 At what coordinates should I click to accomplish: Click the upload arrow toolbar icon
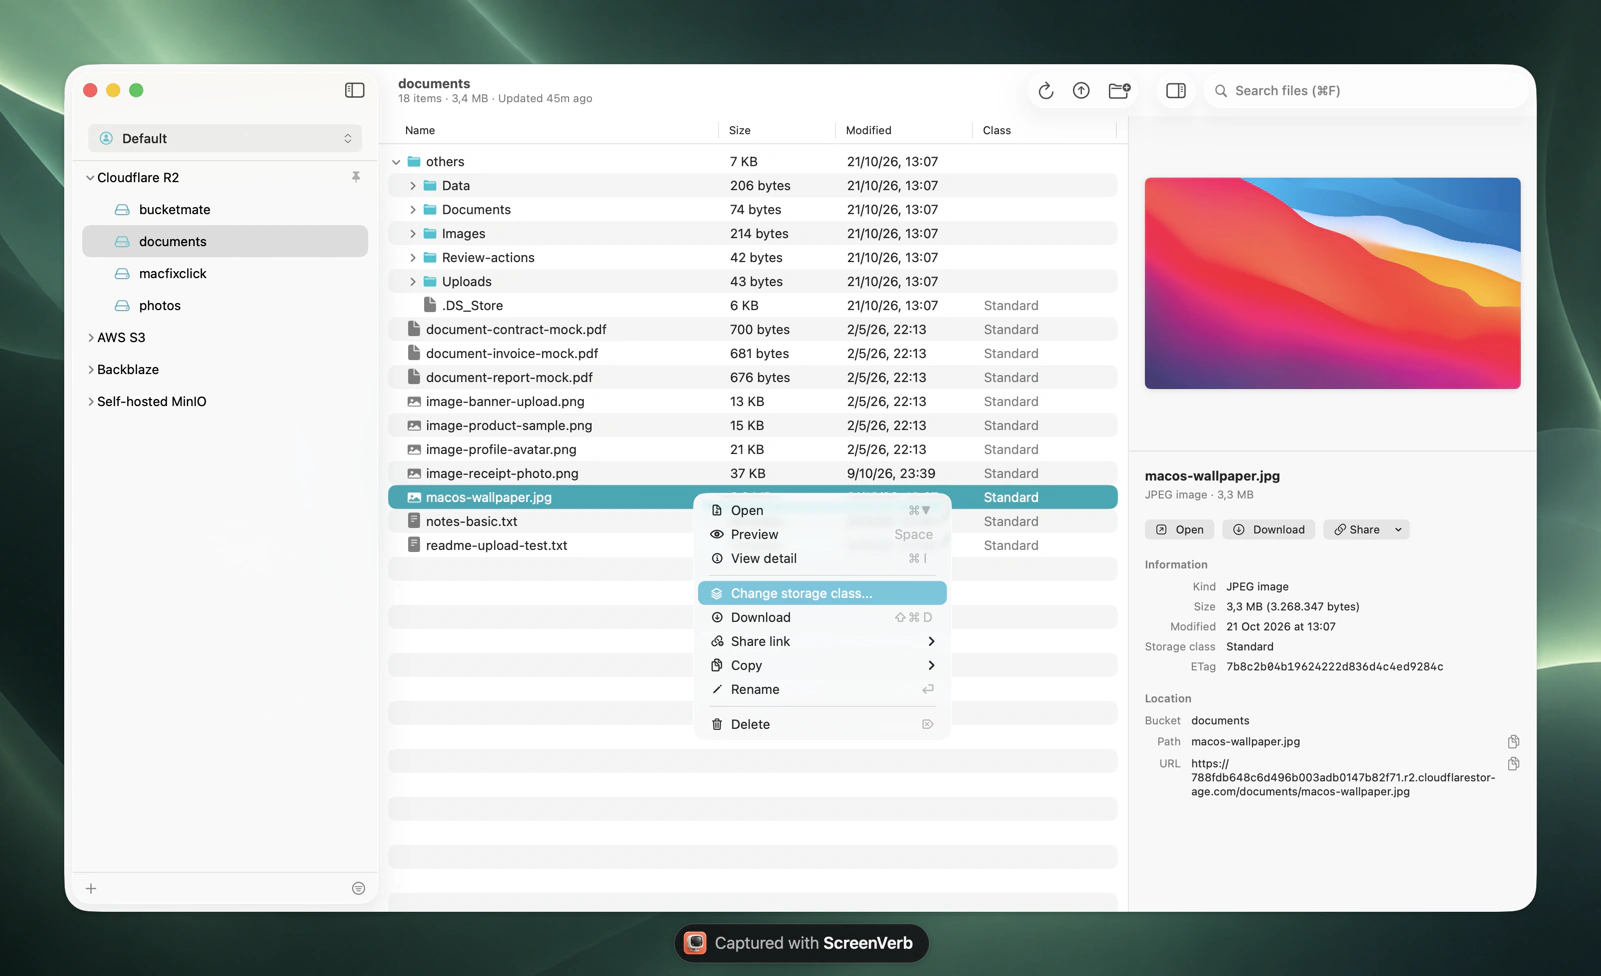(1081, 91)
